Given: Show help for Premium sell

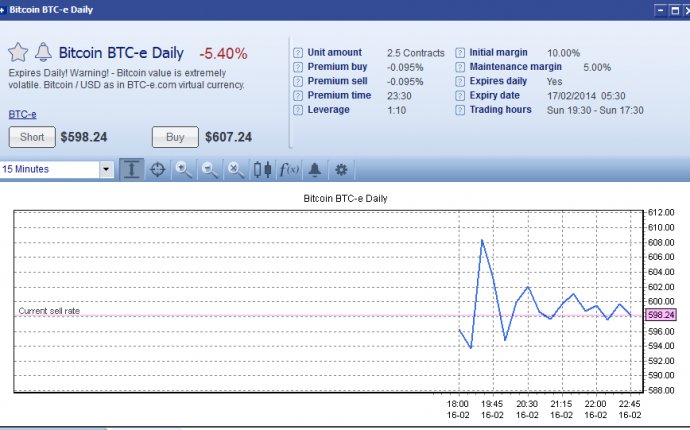Looking at the screenshot, I should pos(298,81).
